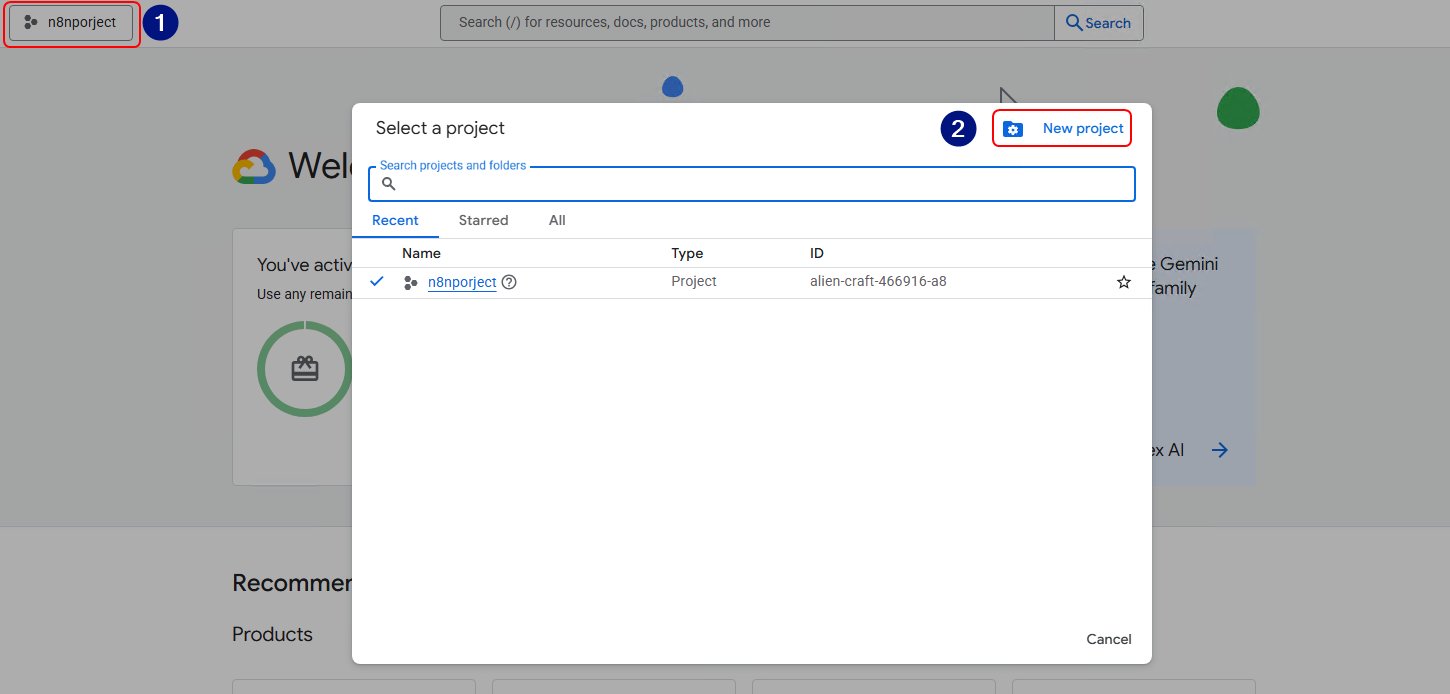
Task: Click the Google Cloud logo
Action: click(254, 167)
